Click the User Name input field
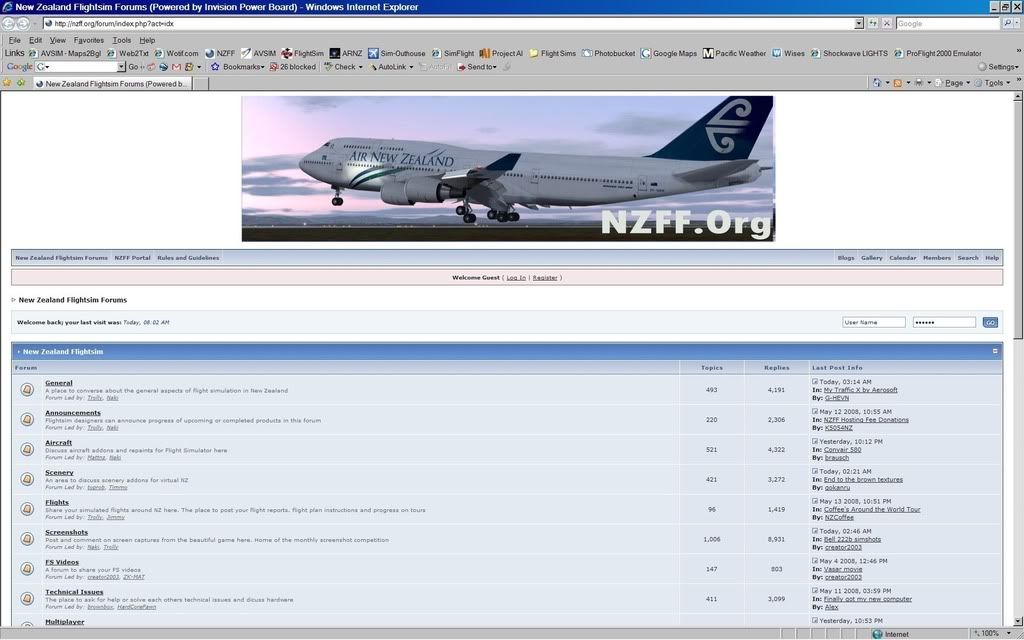The image size is (1024, 640). [x=874, y=322]
